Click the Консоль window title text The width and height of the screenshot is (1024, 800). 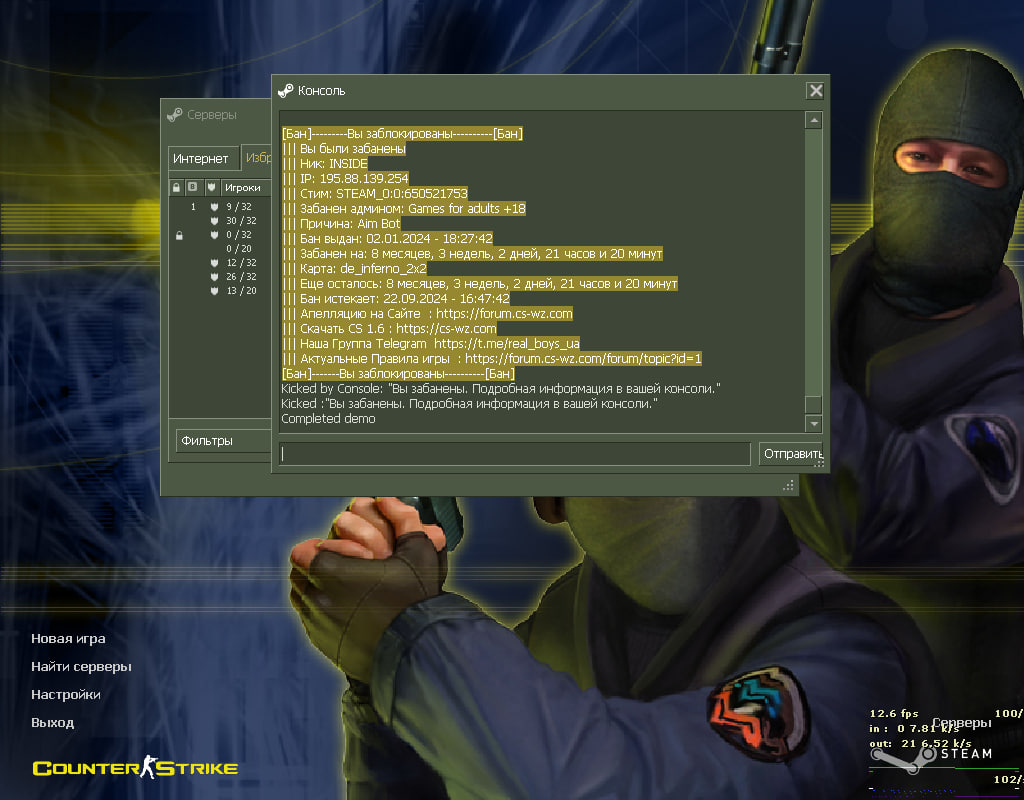[321, 91]
